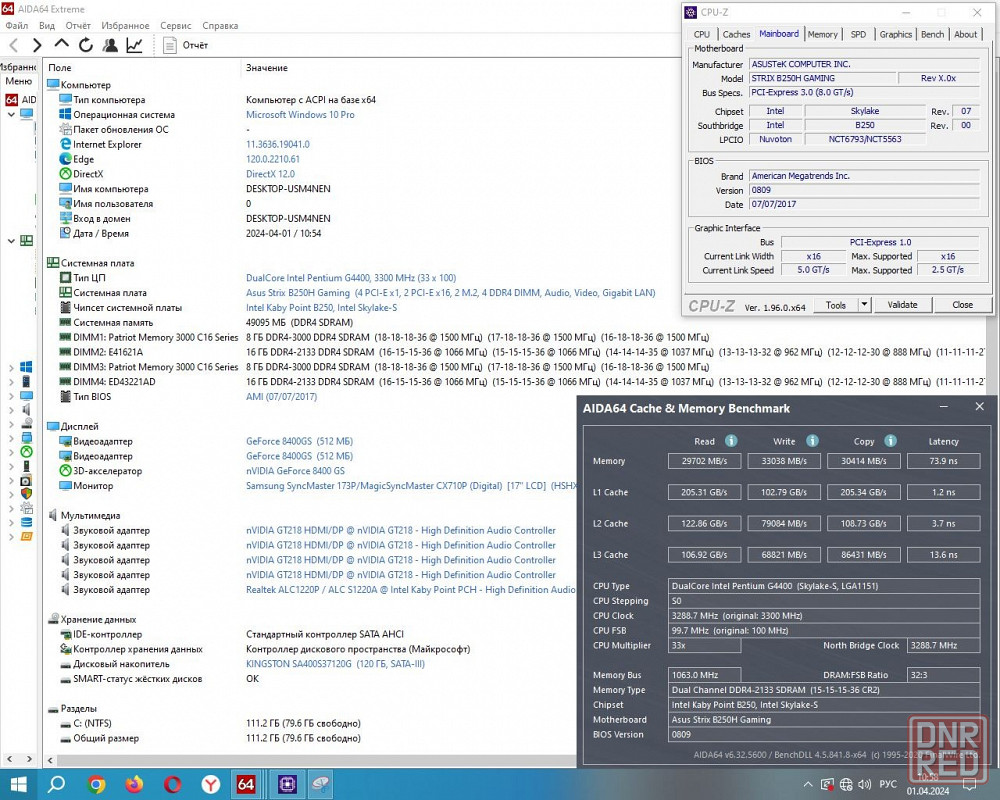Open the Tools dropdown arrow in CPU-Z
The image size is (1000, 800).
coord(864,305)
